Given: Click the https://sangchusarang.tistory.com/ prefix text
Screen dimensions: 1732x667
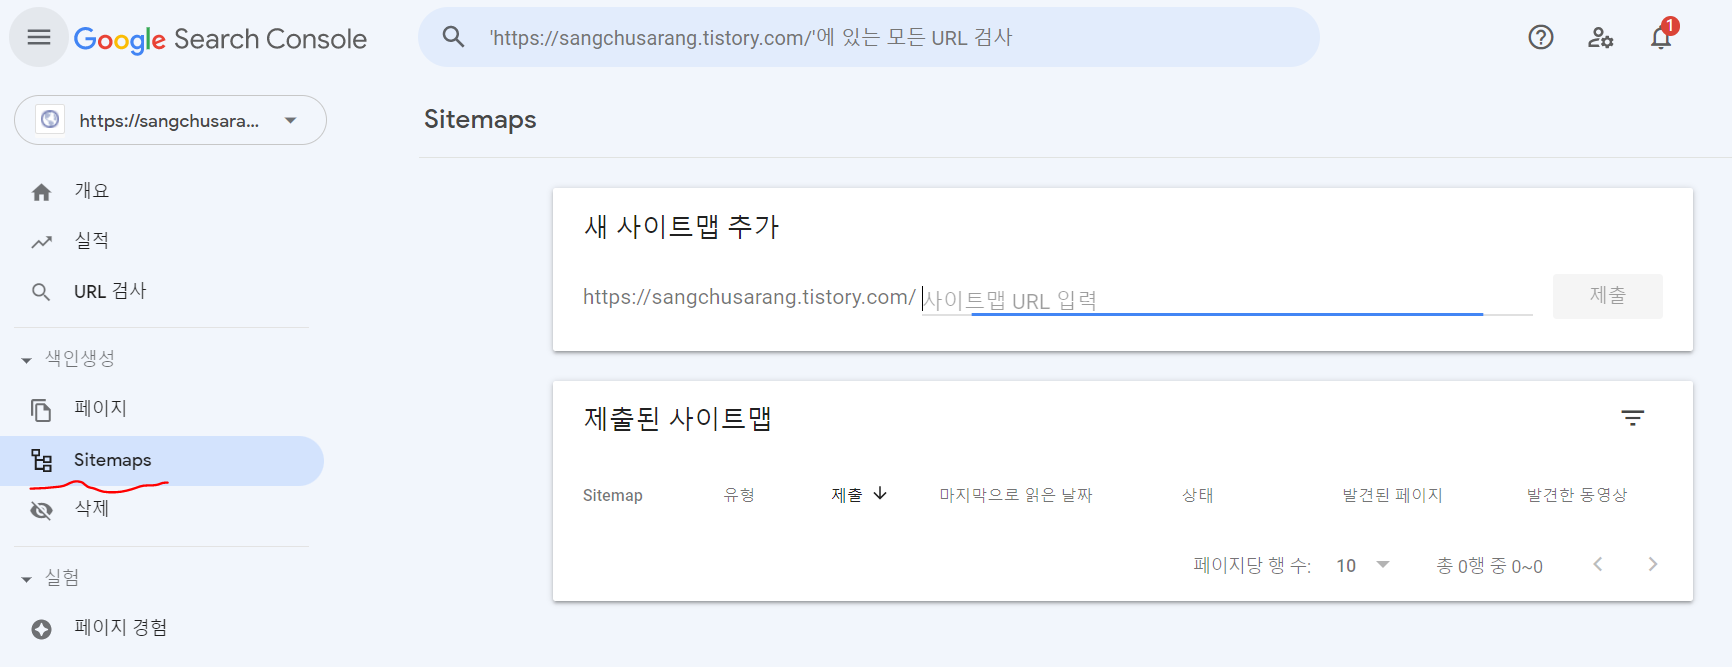Looking at the screenshot, I should pos(749,297).
